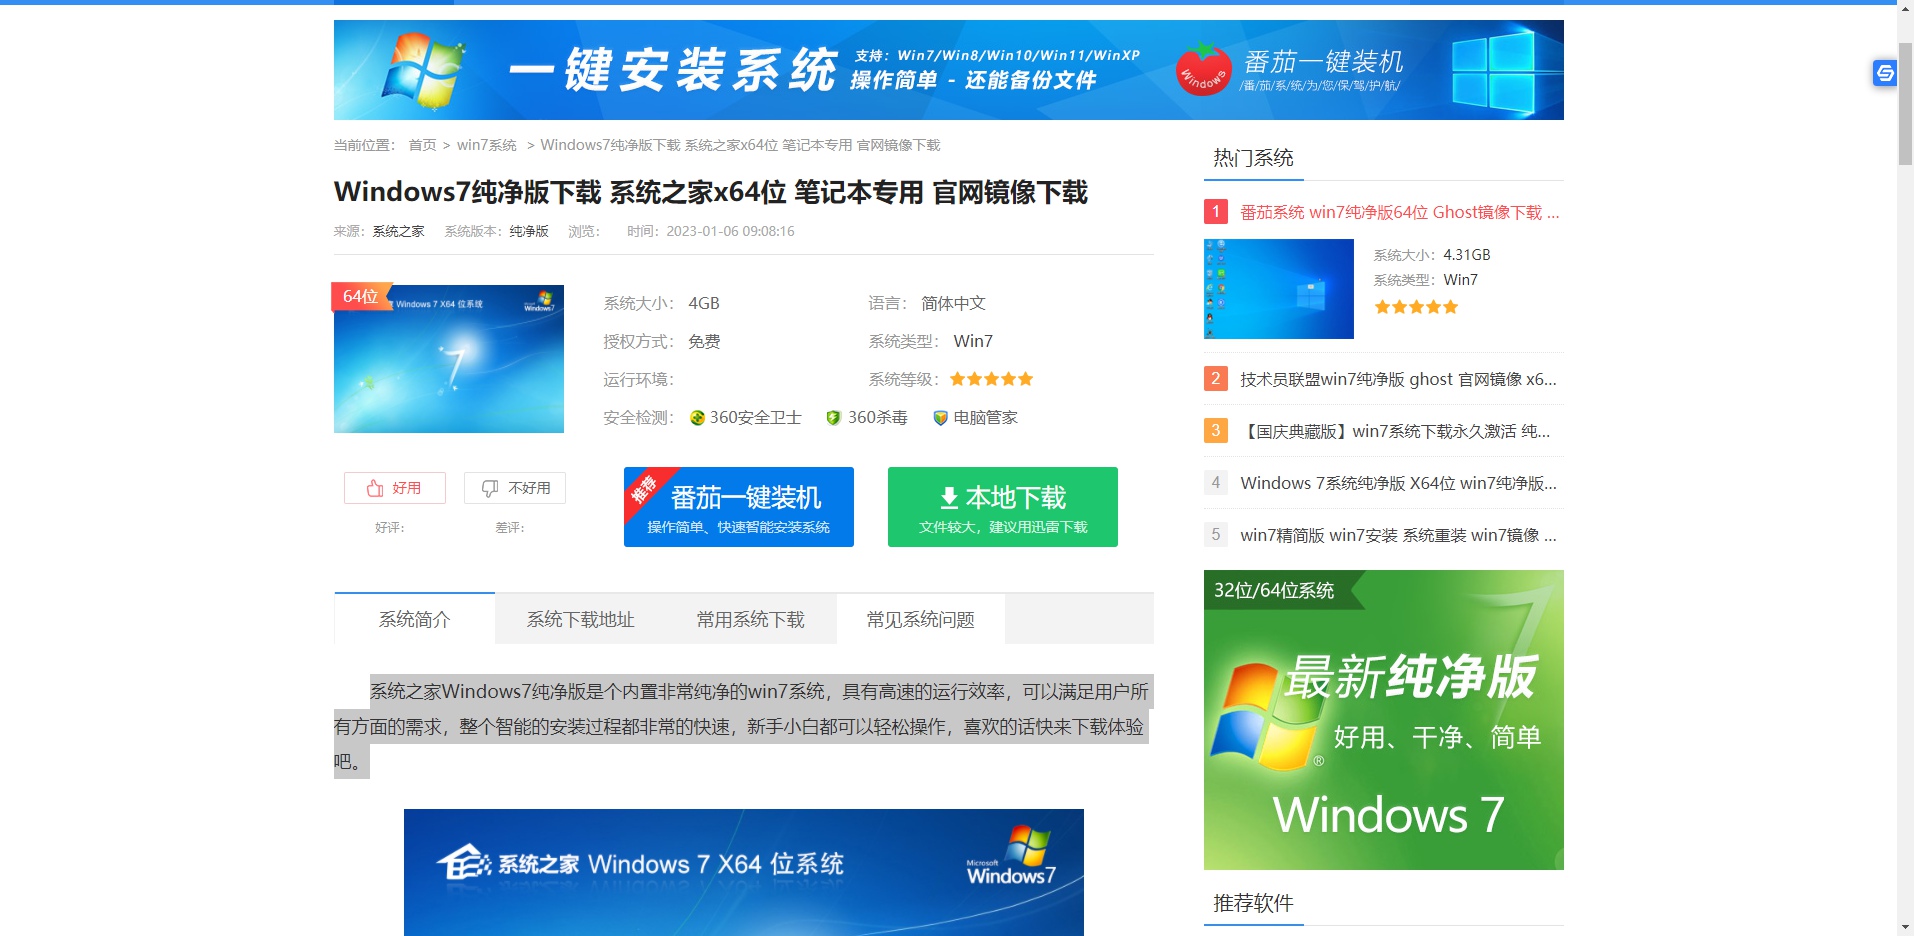
Task: Open win7精简版 win7安装 link
Action: [x=1398, y=535]
